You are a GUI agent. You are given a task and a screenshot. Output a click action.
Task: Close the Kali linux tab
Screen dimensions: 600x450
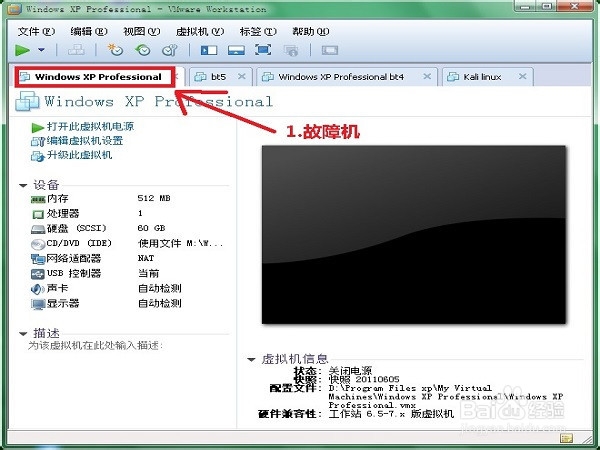pyautogui.click(x=523, y=77)
